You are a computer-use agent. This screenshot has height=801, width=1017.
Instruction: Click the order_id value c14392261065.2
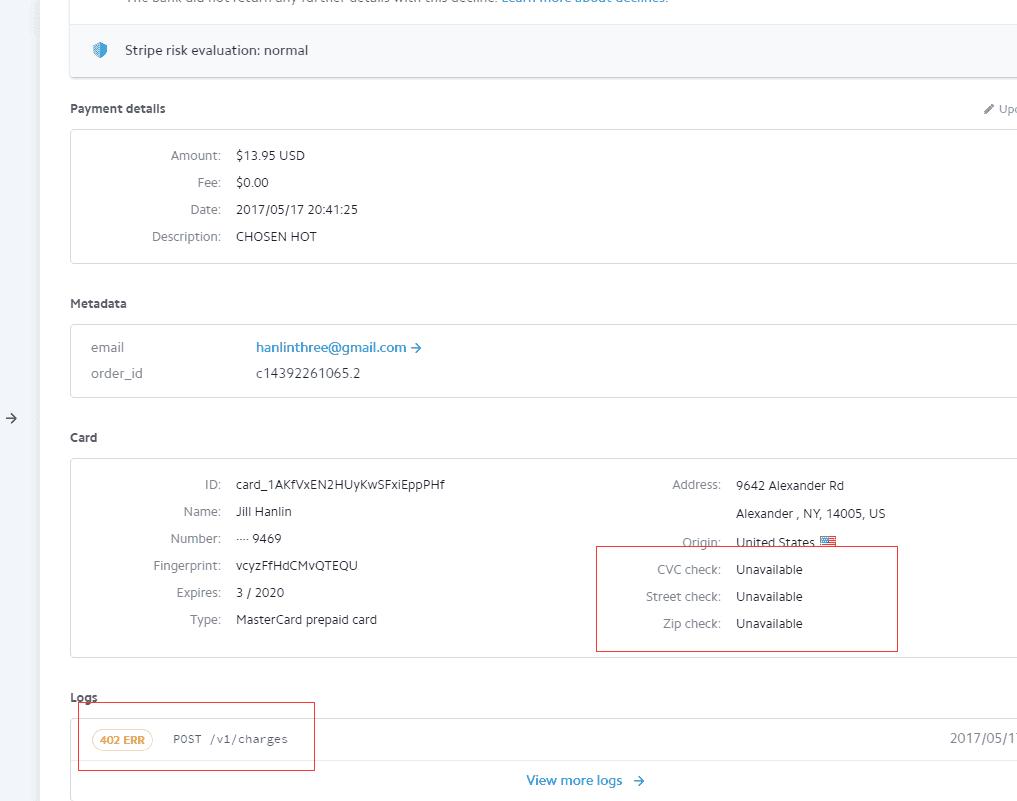click(x=308, y=374)
